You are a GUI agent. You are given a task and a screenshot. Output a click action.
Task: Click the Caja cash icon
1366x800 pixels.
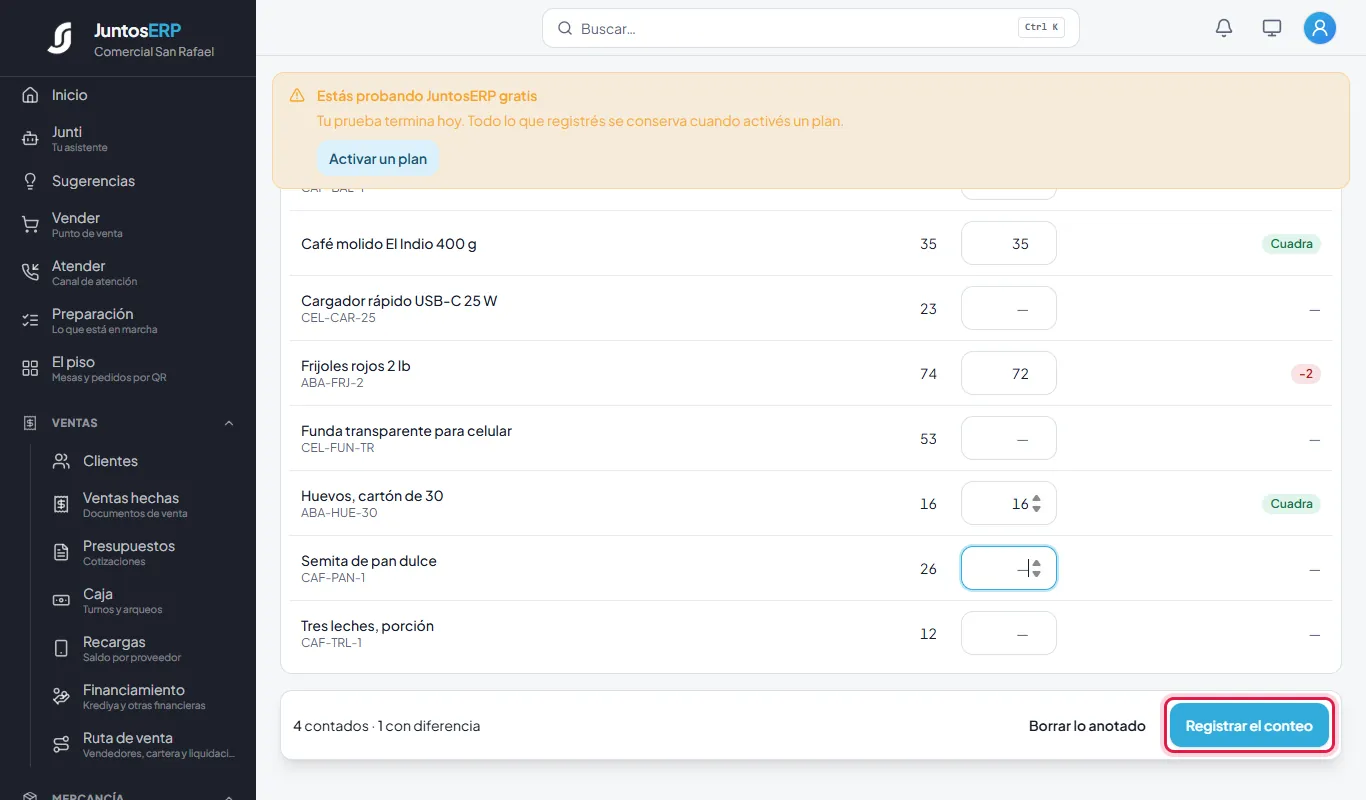coord(61,601)
